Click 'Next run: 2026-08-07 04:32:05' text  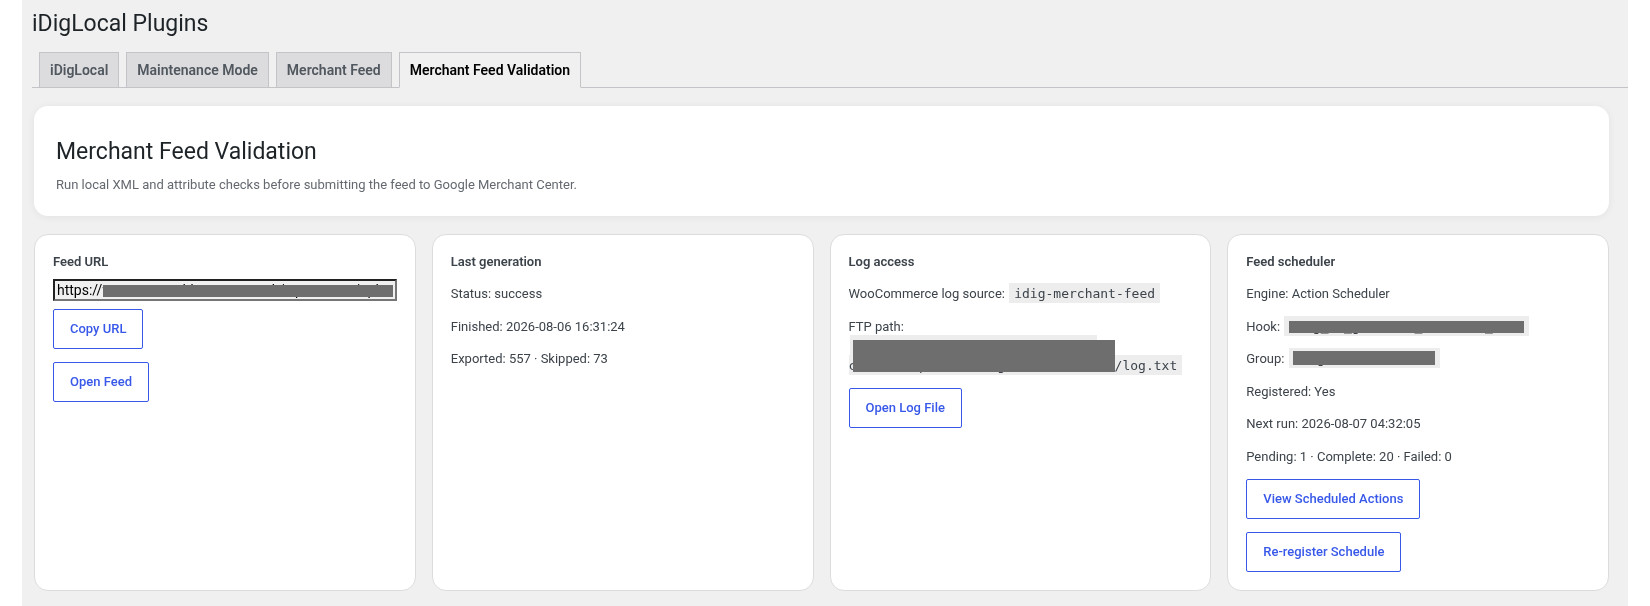[x=1333, y=424]
